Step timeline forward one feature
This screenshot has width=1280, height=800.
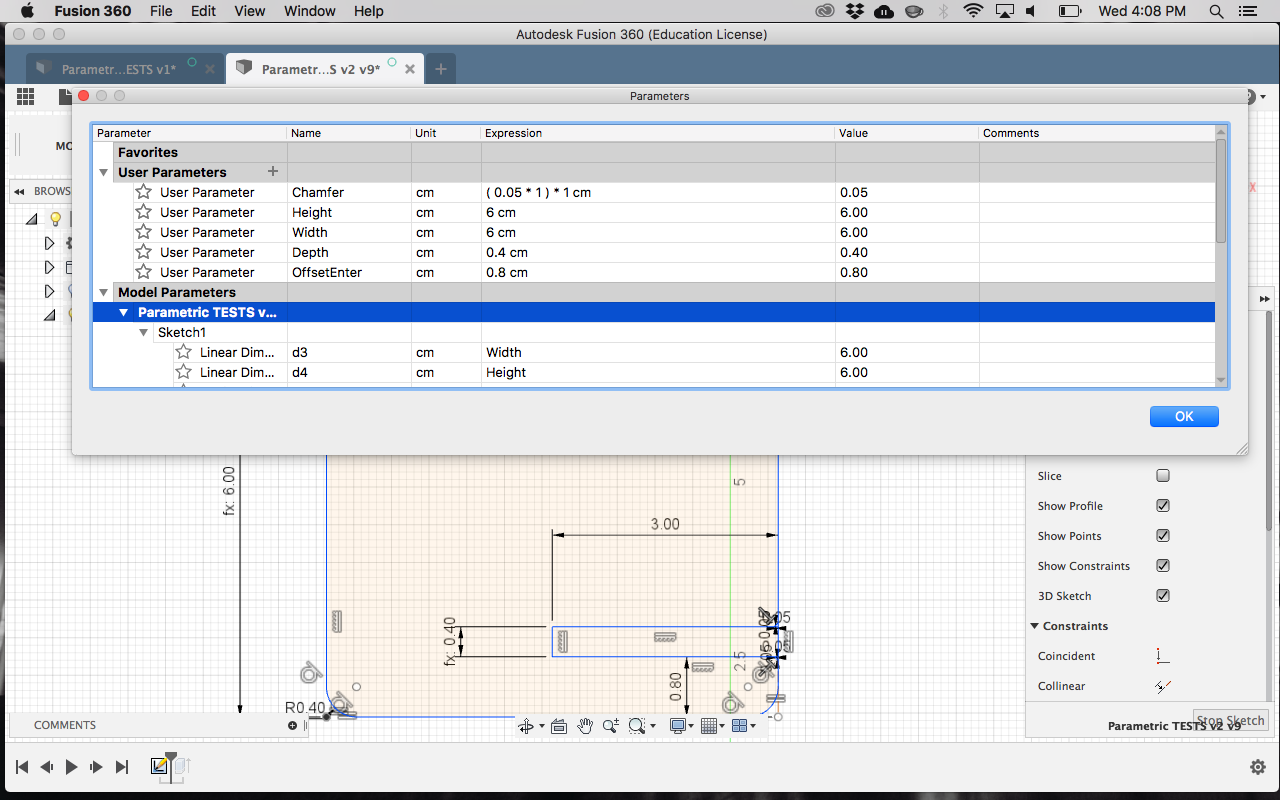[x=96, y=767]
